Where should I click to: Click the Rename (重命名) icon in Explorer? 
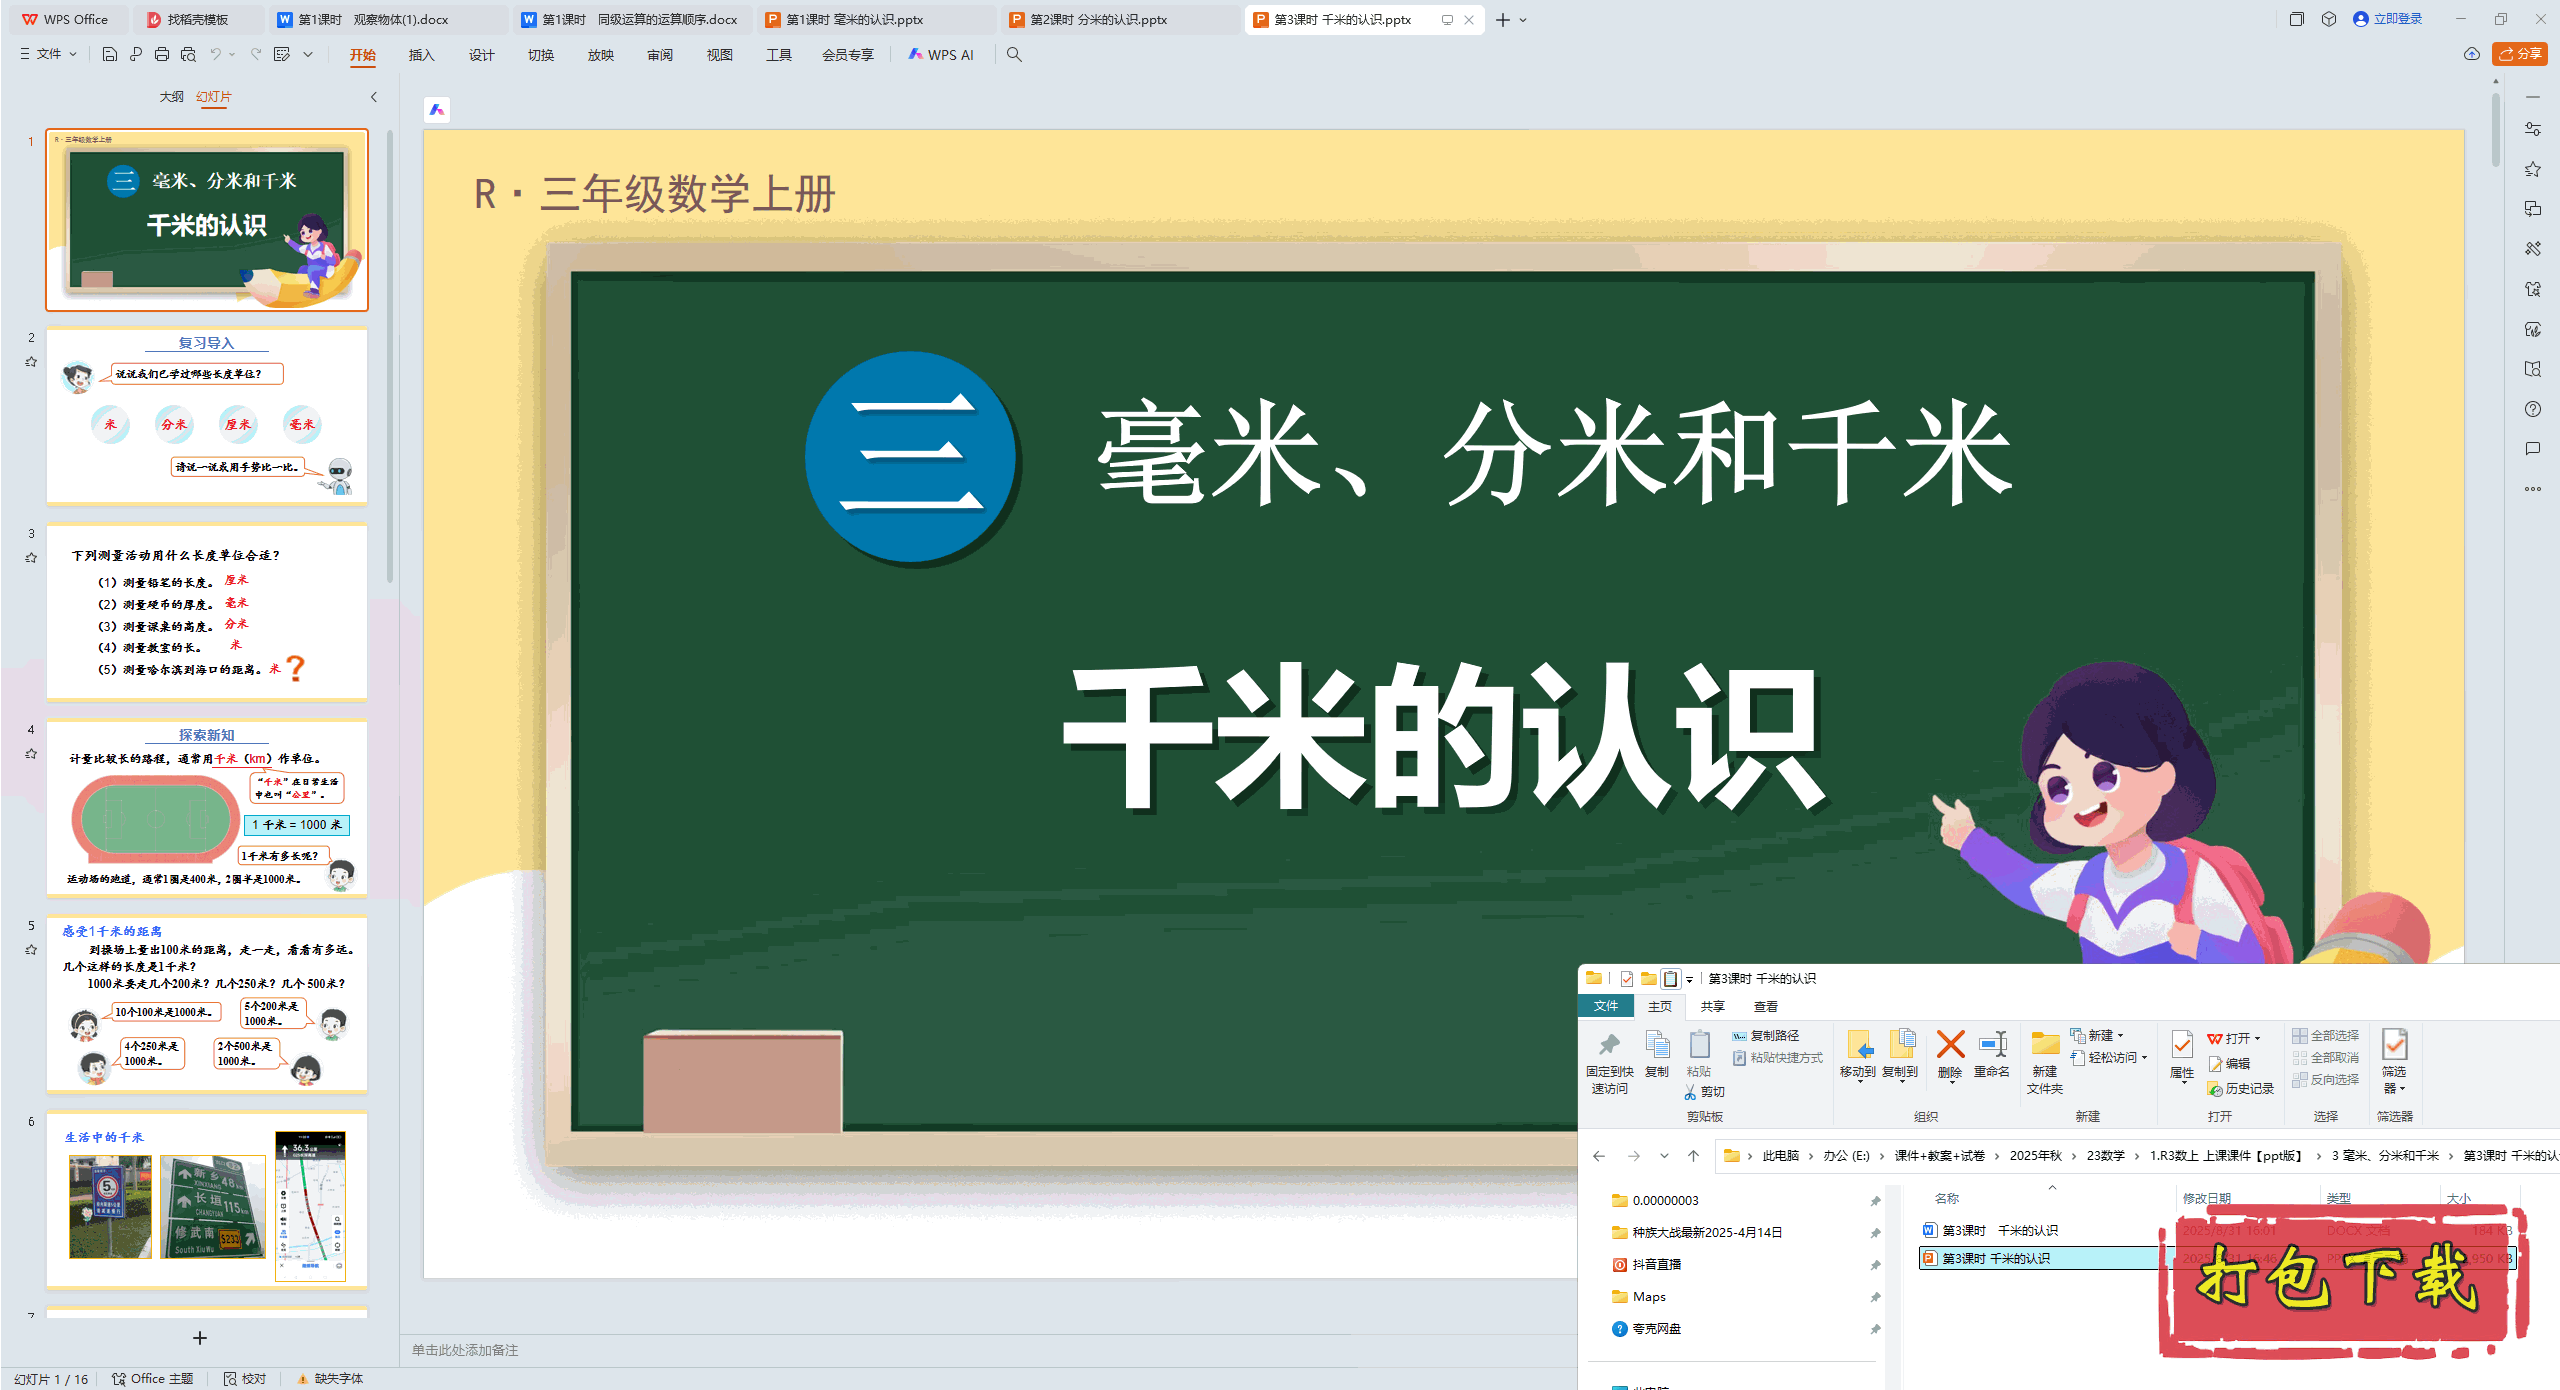click(x=1992, y=1046)
